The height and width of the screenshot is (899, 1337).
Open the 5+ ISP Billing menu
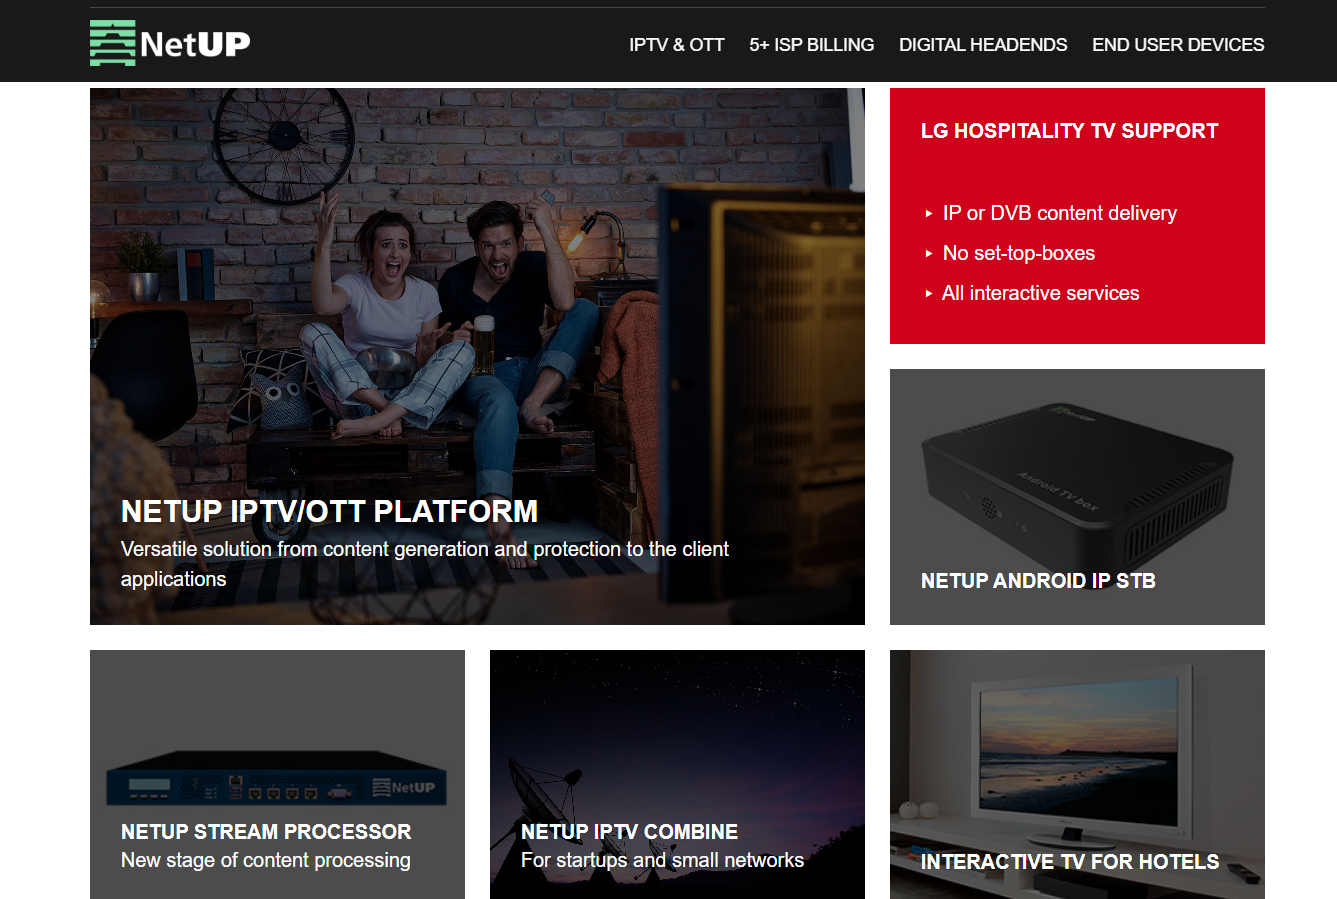click(811, 45)
